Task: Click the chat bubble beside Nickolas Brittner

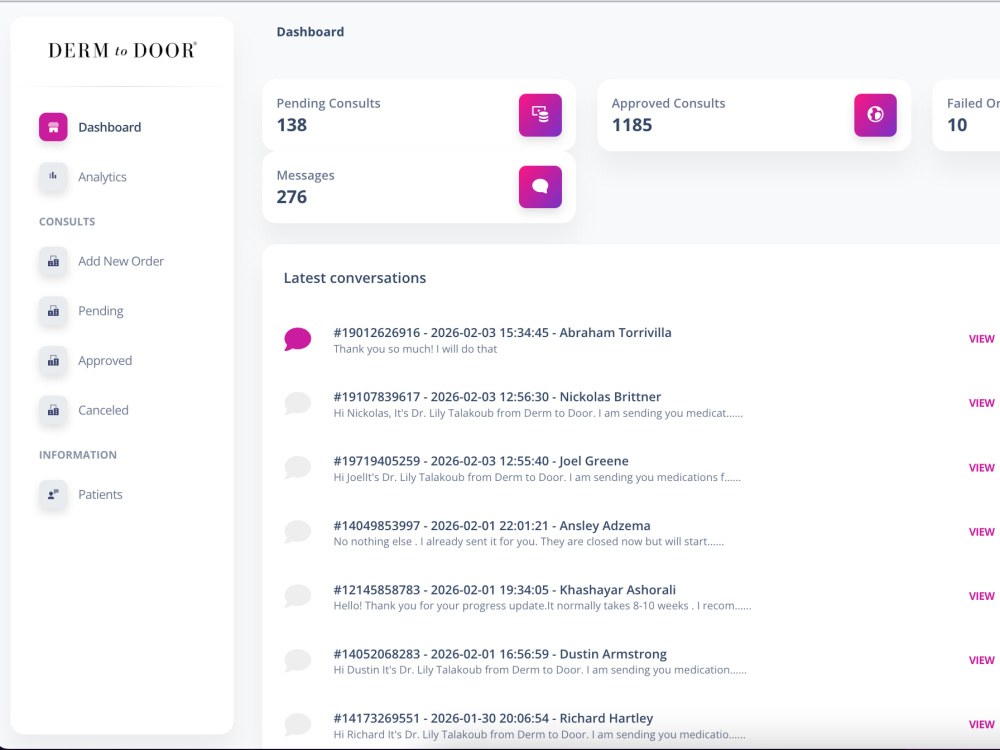Action: coord(297,403)
